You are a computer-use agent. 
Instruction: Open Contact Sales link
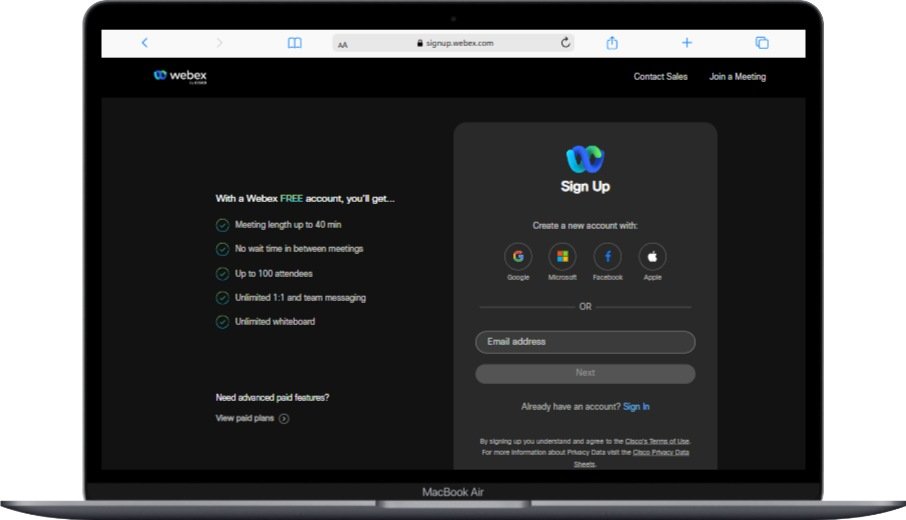(x=660, y=76)
